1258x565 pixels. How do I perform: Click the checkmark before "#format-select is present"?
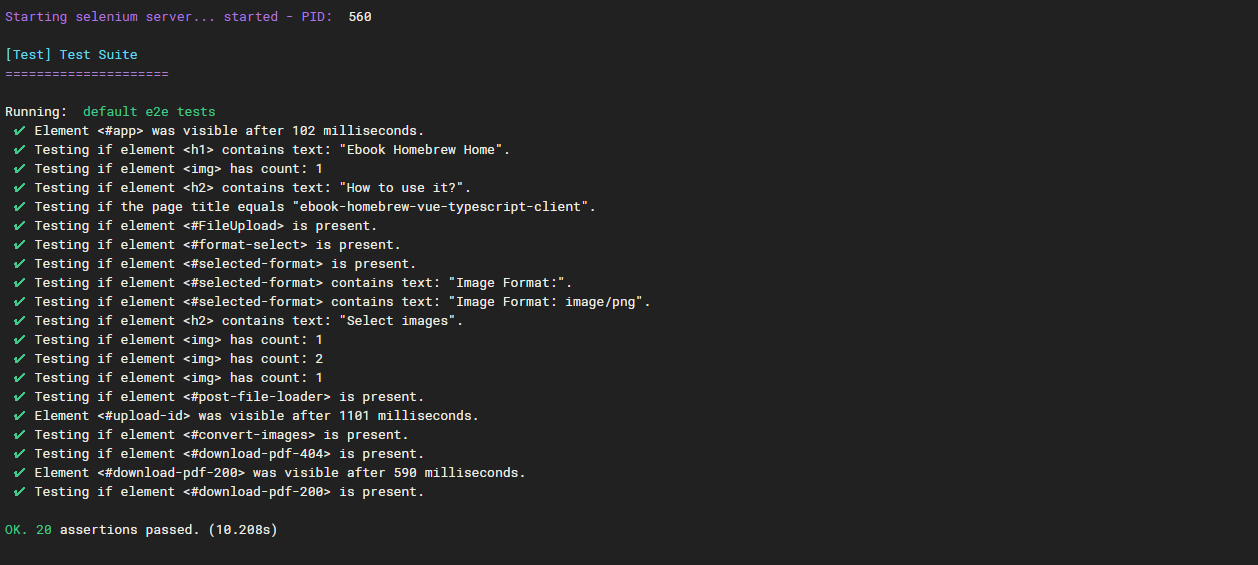coord(20,245)
